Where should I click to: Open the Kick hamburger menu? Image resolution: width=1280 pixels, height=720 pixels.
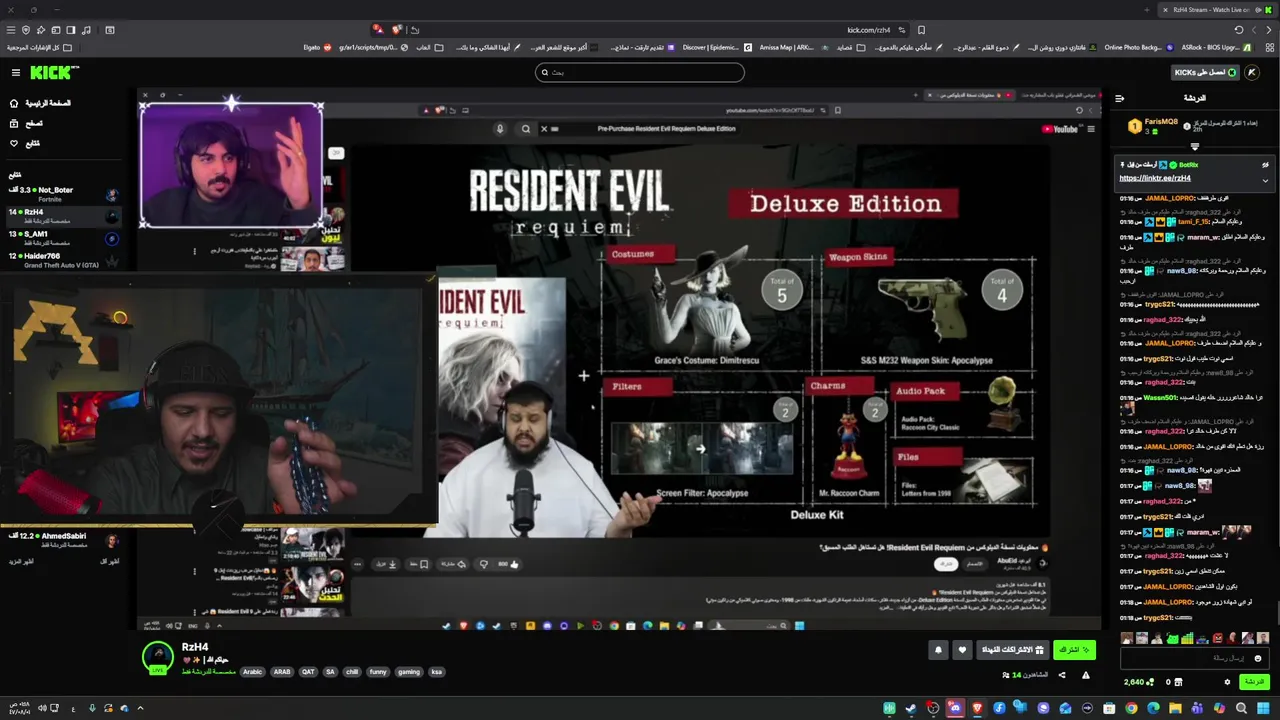[x=15, y=72]
